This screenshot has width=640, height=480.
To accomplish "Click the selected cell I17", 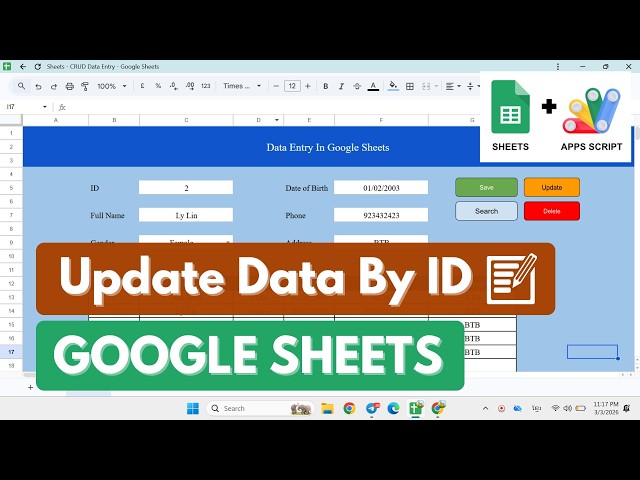I will pos(592,352).
